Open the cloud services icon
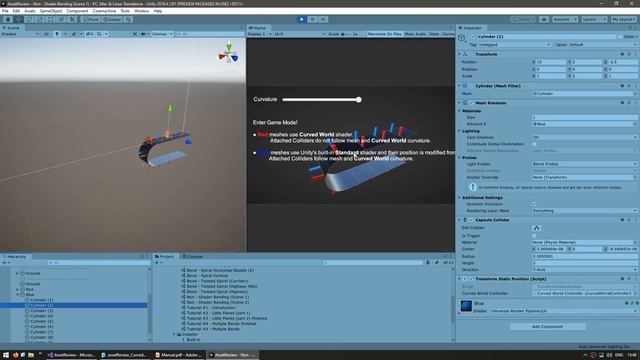This screenshot has height=360, width=640. (544, 19)
